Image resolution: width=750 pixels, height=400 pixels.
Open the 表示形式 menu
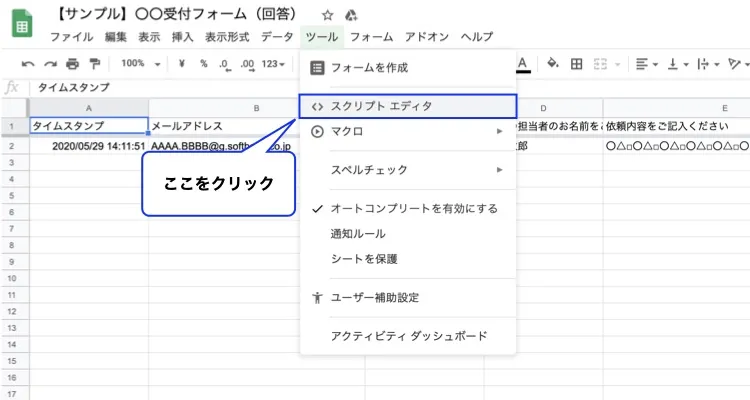(x=227, y=37)
